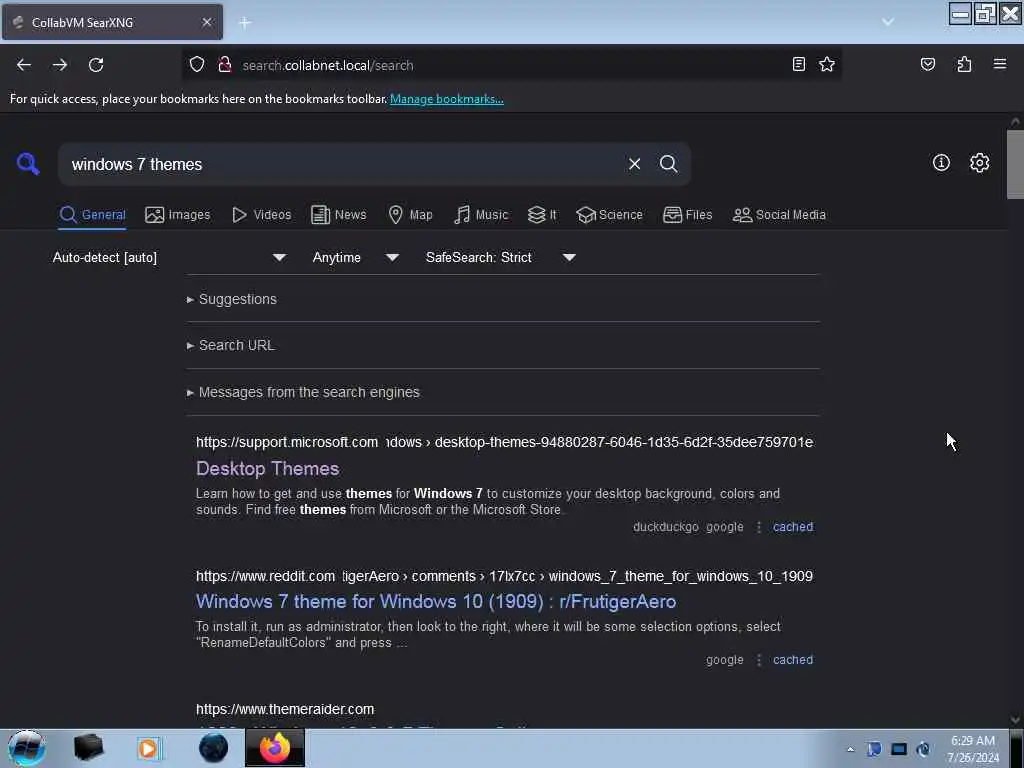Switch to the Map category
This screenshot has width=1024, height=768.
point(410,215)
